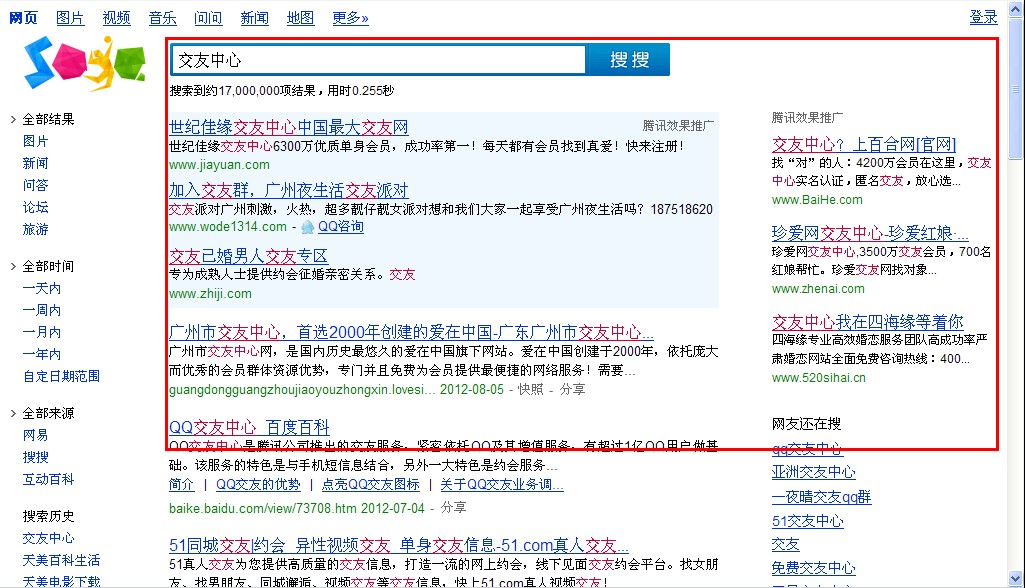Click the www.520sihai.cn URL text

coord(818,378)
